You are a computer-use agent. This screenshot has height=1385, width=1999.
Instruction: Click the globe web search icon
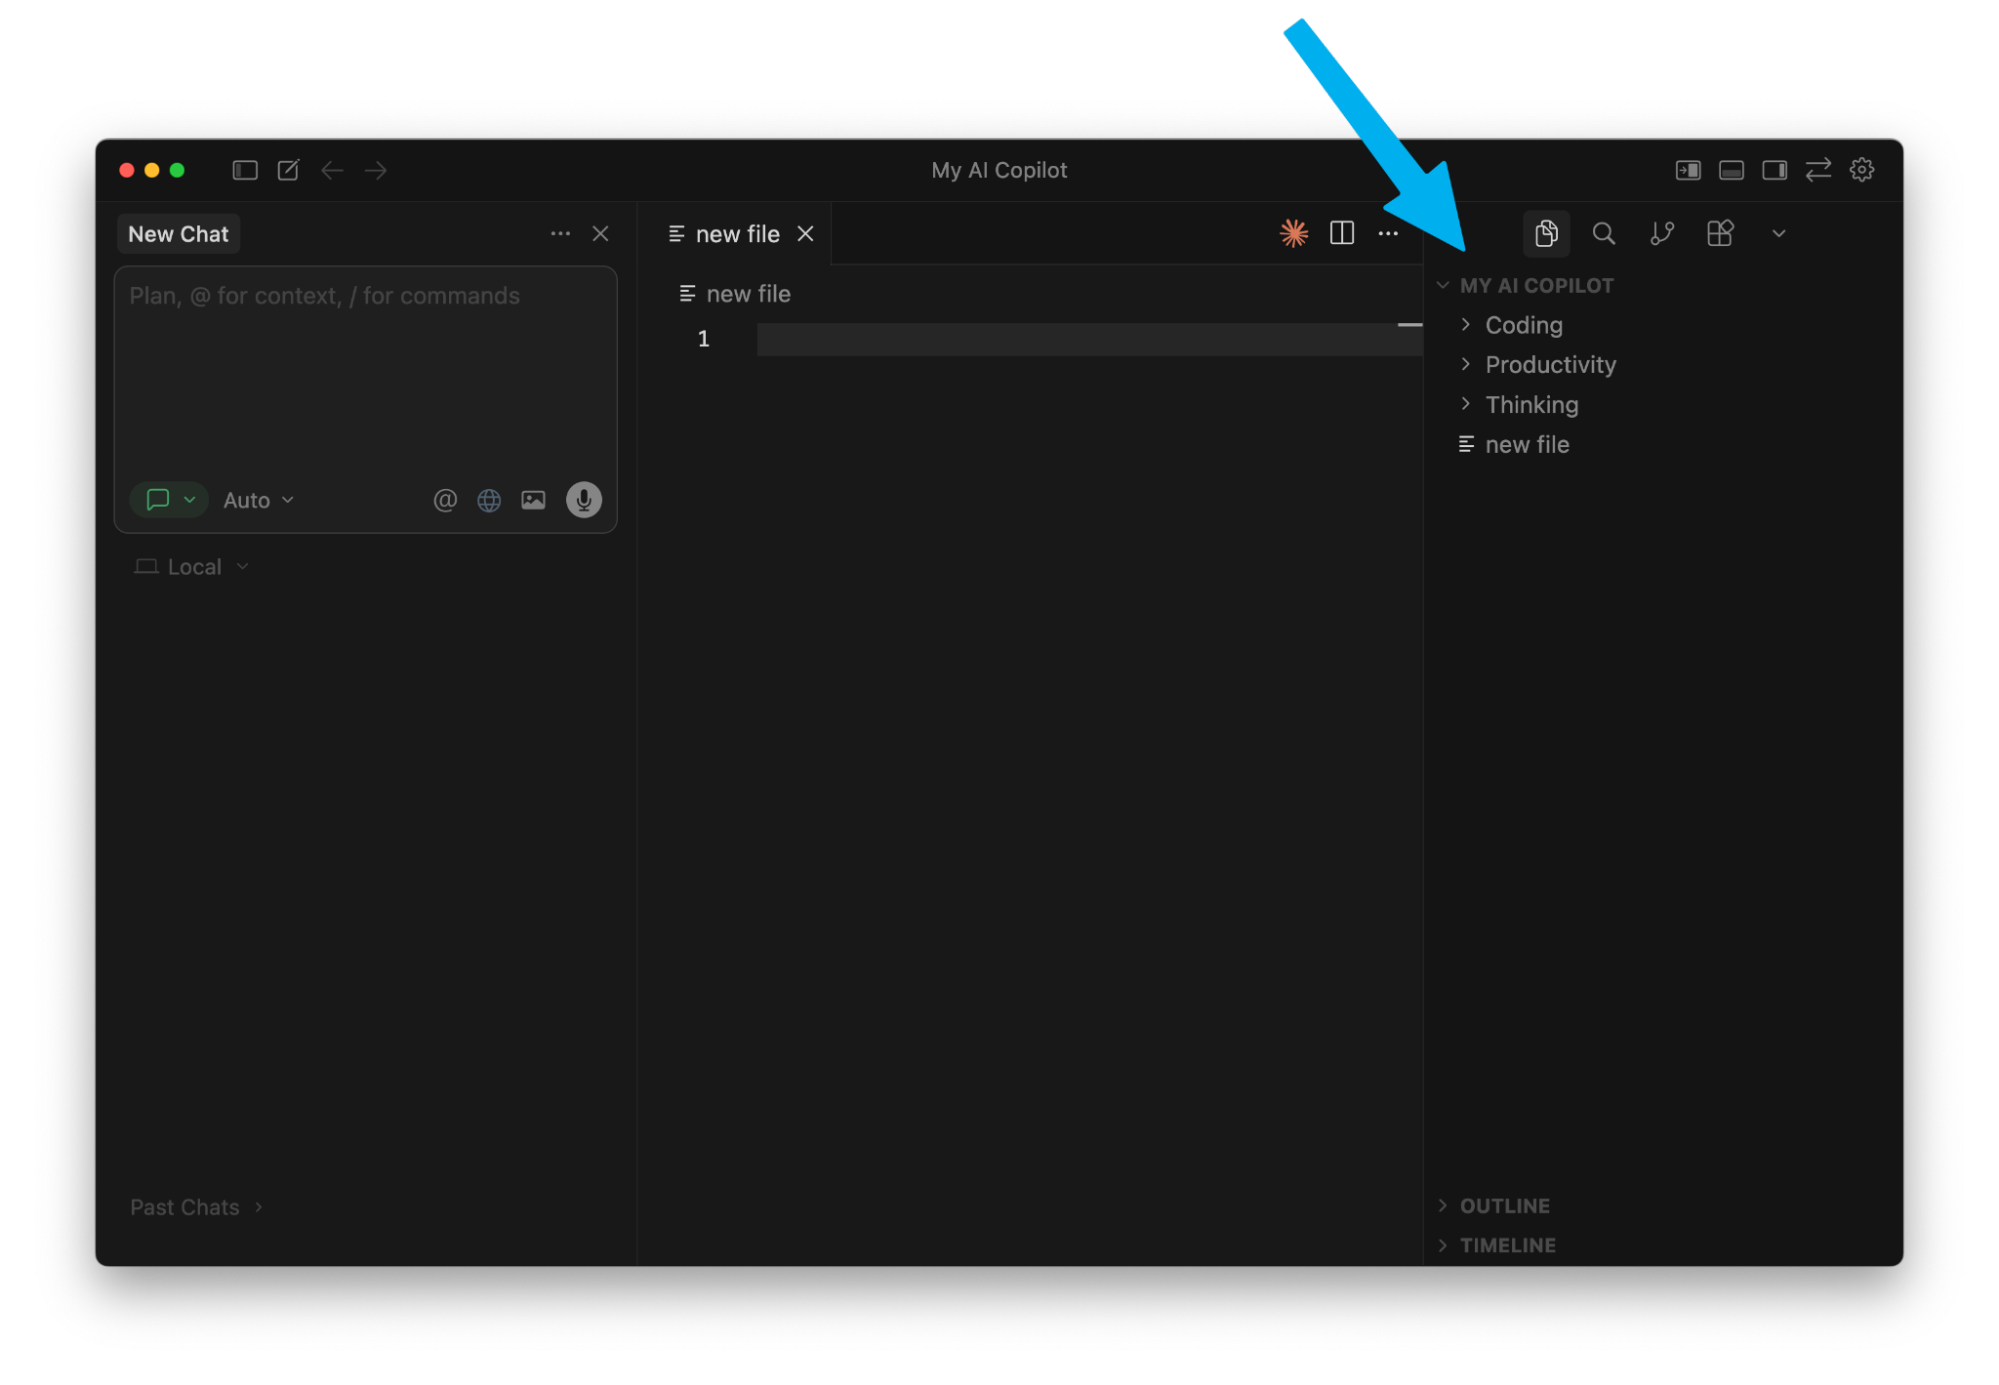pos(489,500)
